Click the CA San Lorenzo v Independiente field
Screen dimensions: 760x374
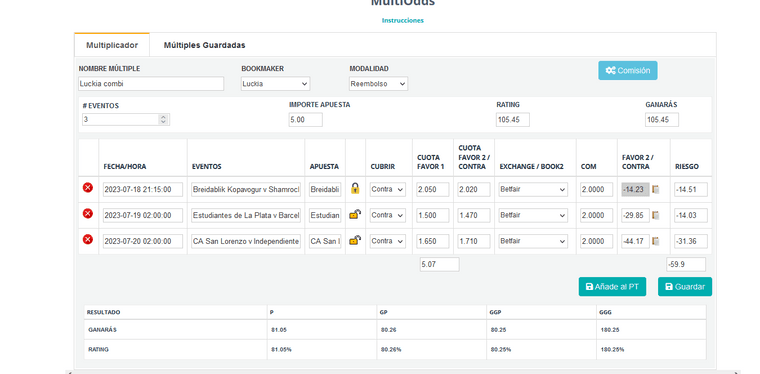pyautogui.click(x=246, y=241)
